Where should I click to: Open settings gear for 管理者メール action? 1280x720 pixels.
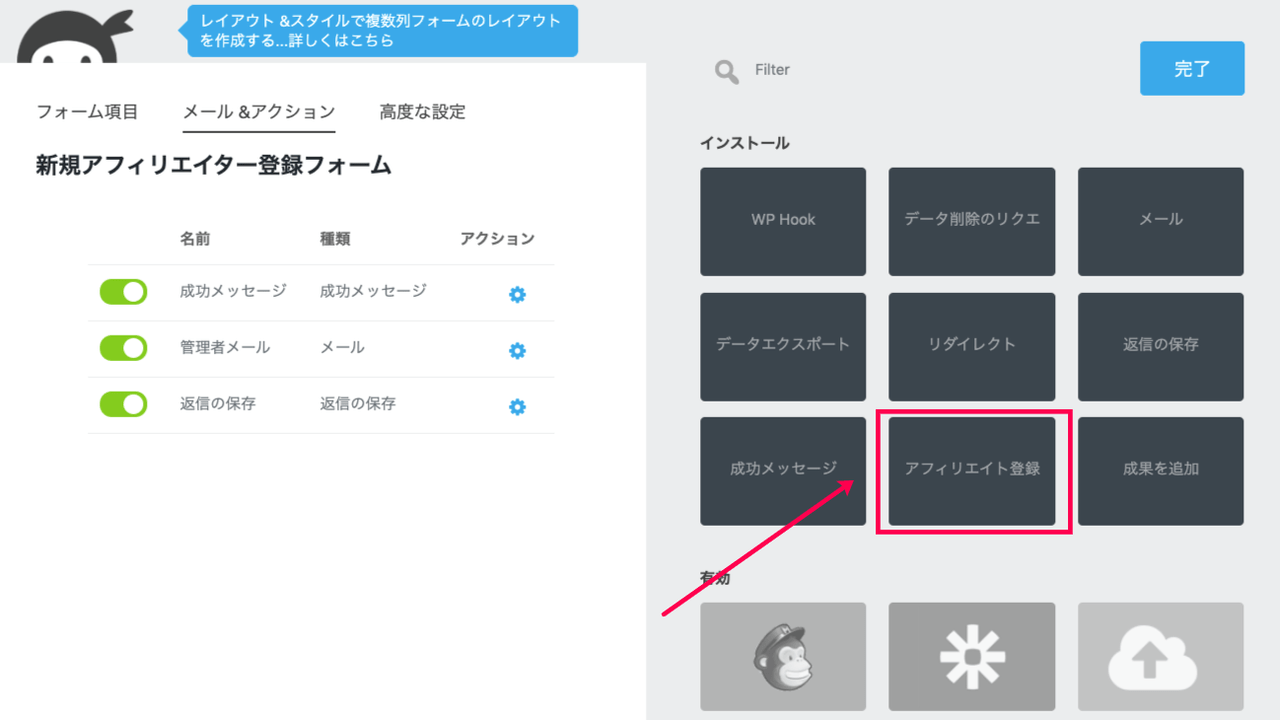tap(517, 350)
